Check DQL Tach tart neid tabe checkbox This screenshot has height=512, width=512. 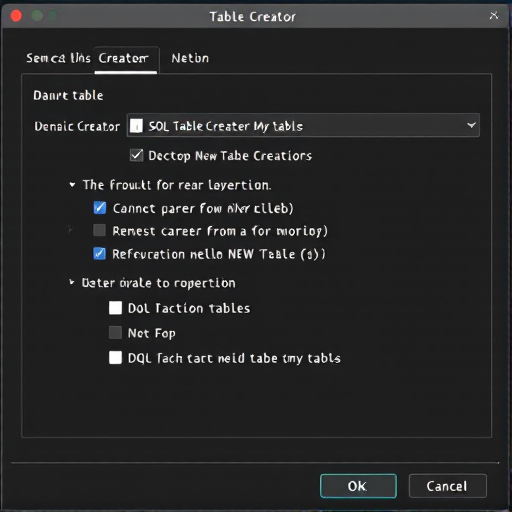pos(115,358)
